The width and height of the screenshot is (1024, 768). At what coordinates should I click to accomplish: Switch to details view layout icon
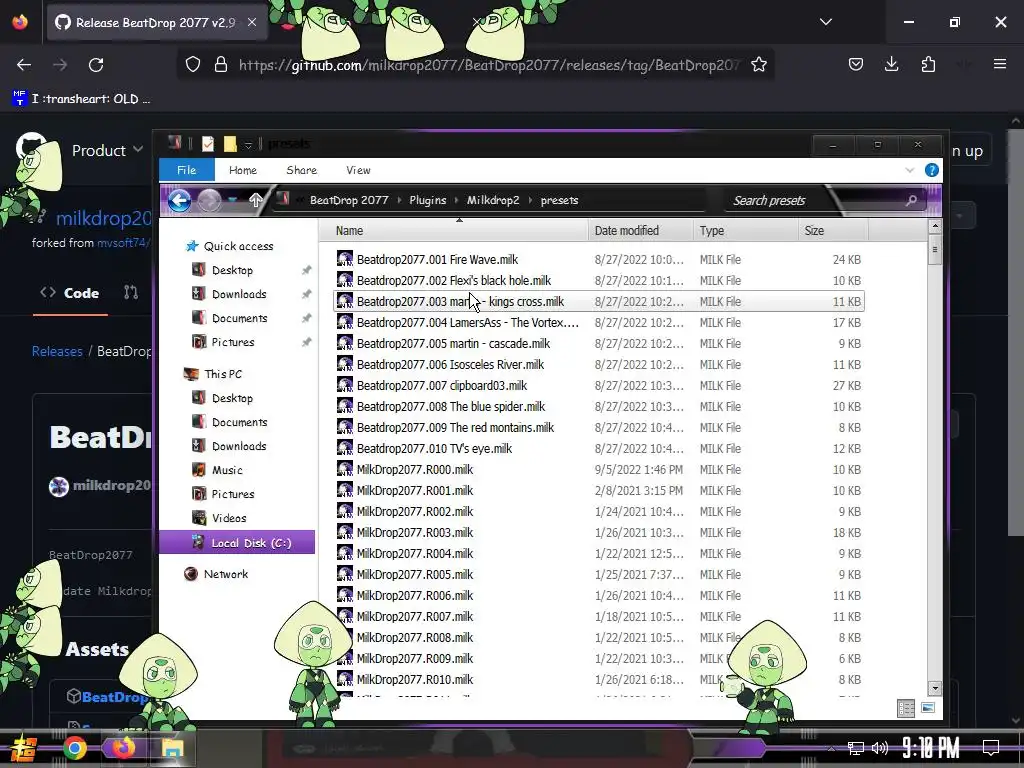[906, 709]
